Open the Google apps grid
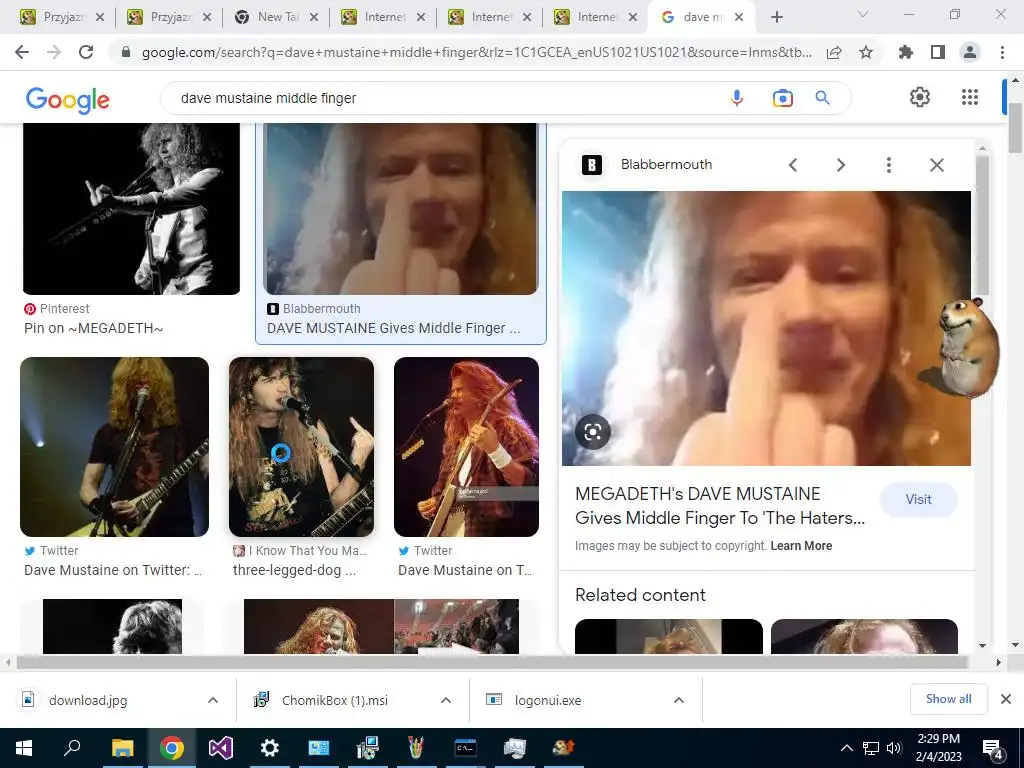The width and height of the screenshot is (1024, 768). click(x=970, y=97)
